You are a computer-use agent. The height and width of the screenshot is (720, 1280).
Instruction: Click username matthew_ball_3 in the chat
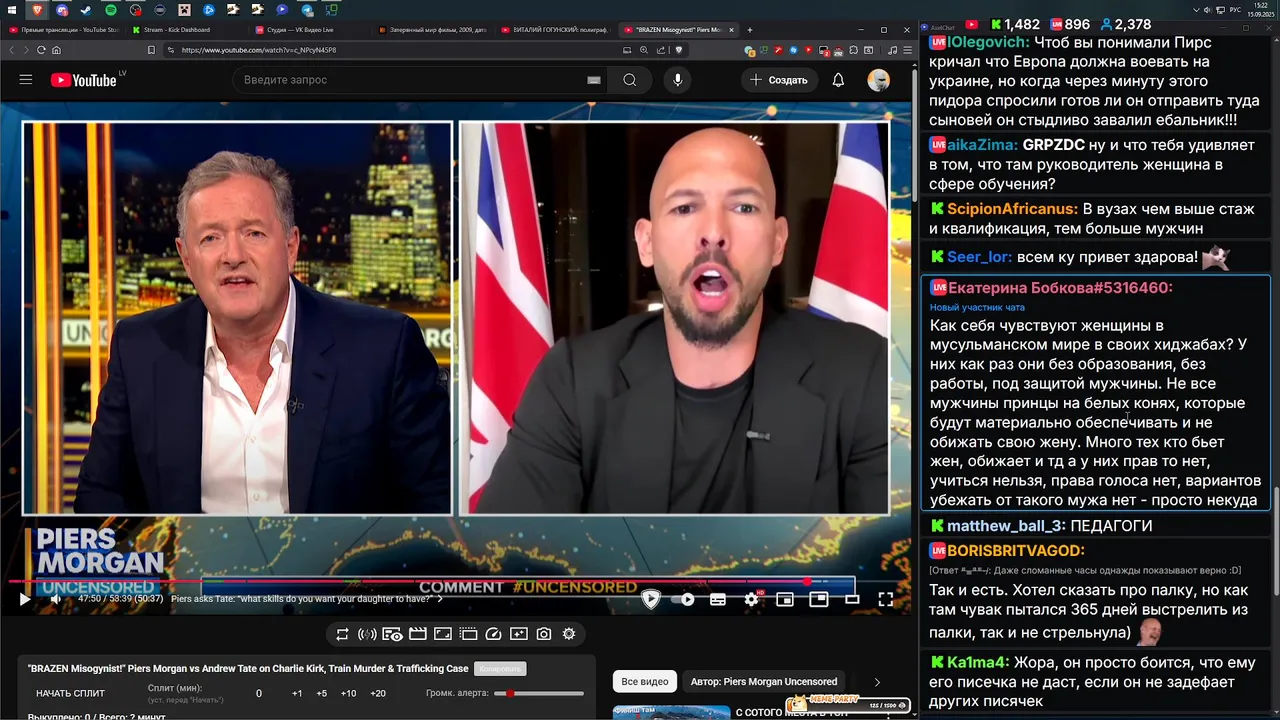point(1006,526)
